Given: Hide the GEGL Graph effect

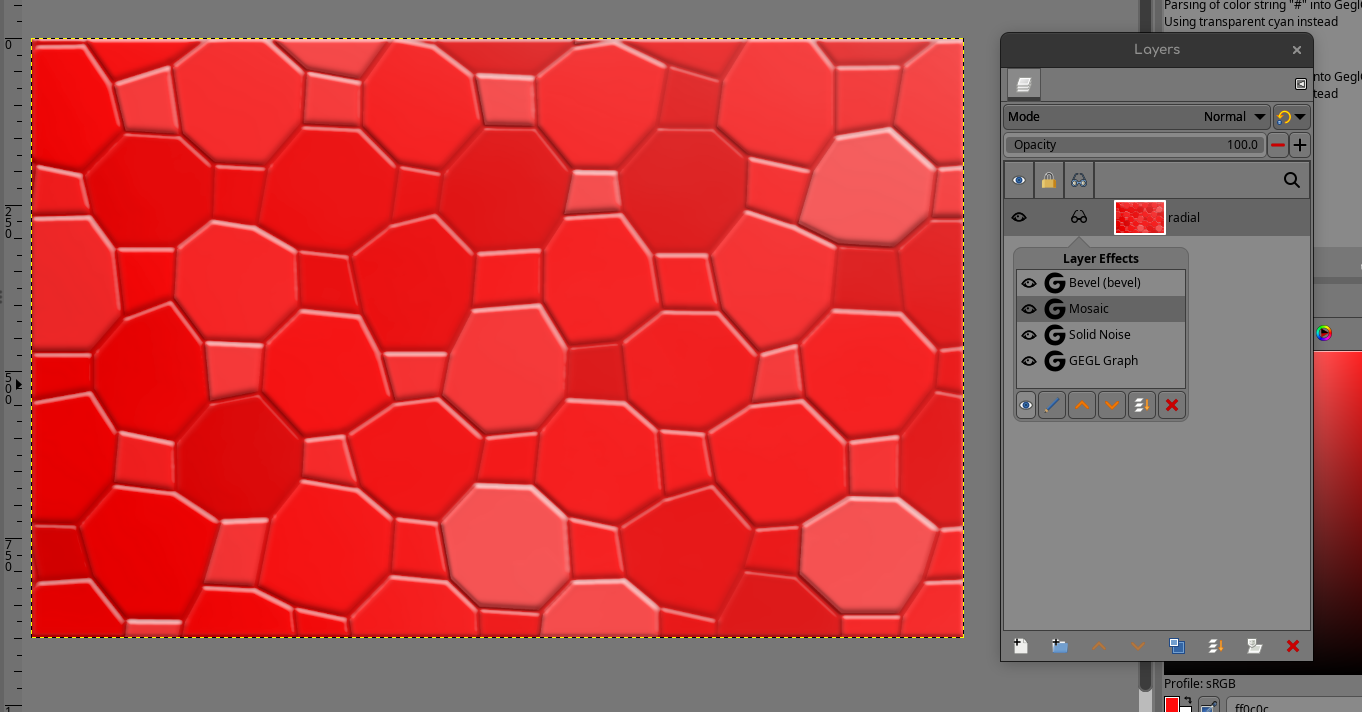Looking at the screenshot, I should pos(1029,361).
